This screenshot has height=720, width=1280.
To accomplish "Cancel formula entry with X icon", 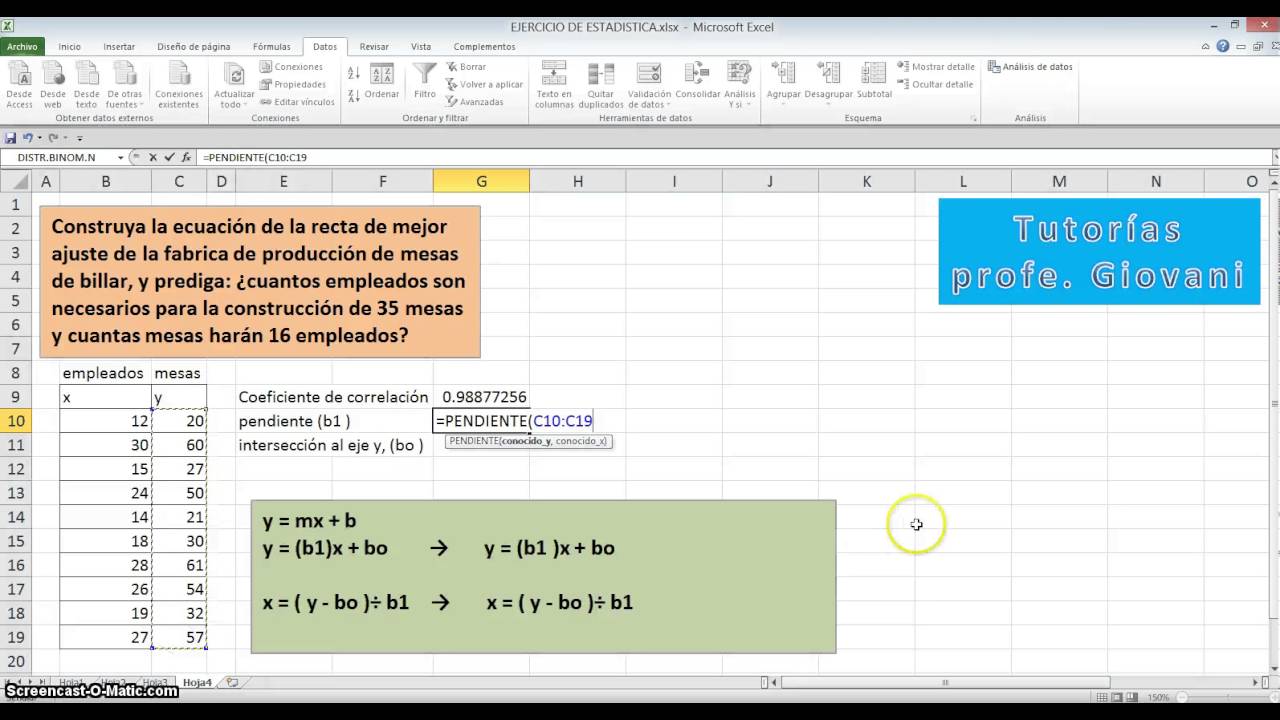I will click(153, 157).
